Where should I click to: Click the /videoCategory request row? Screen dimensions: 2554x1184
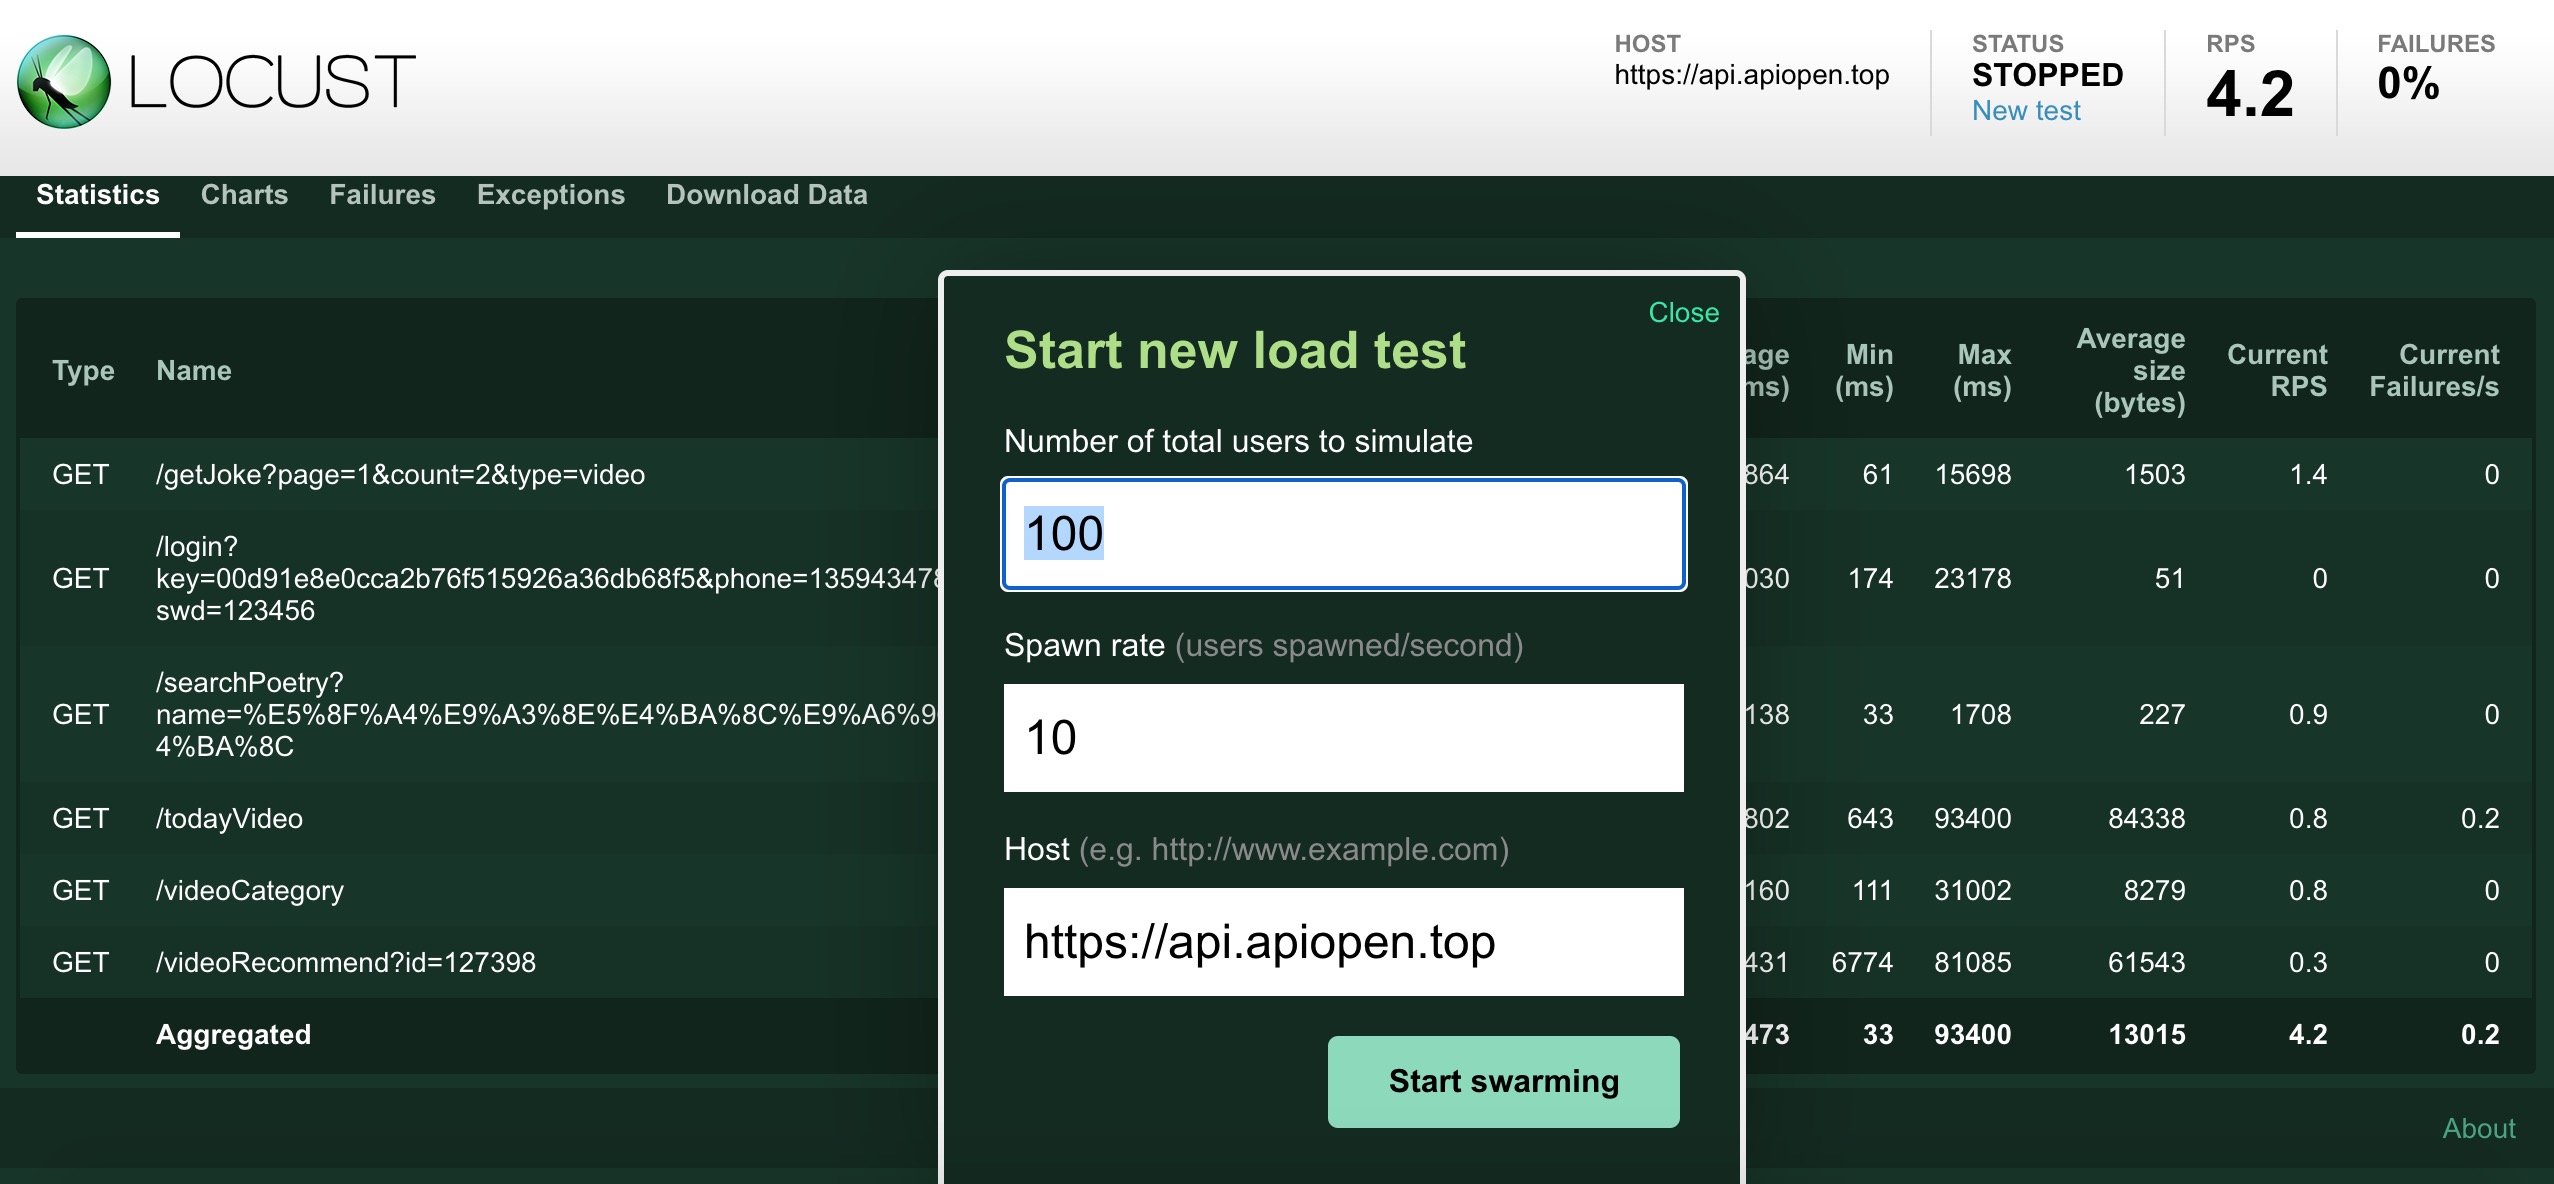pos(248,890)
